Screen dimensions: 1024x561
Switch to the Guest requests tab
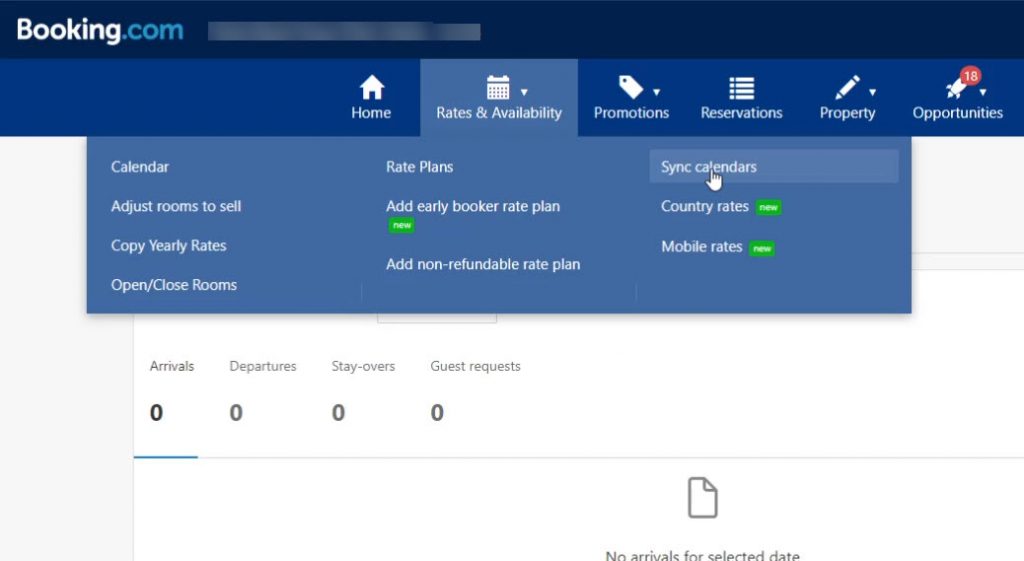point(475,367)
